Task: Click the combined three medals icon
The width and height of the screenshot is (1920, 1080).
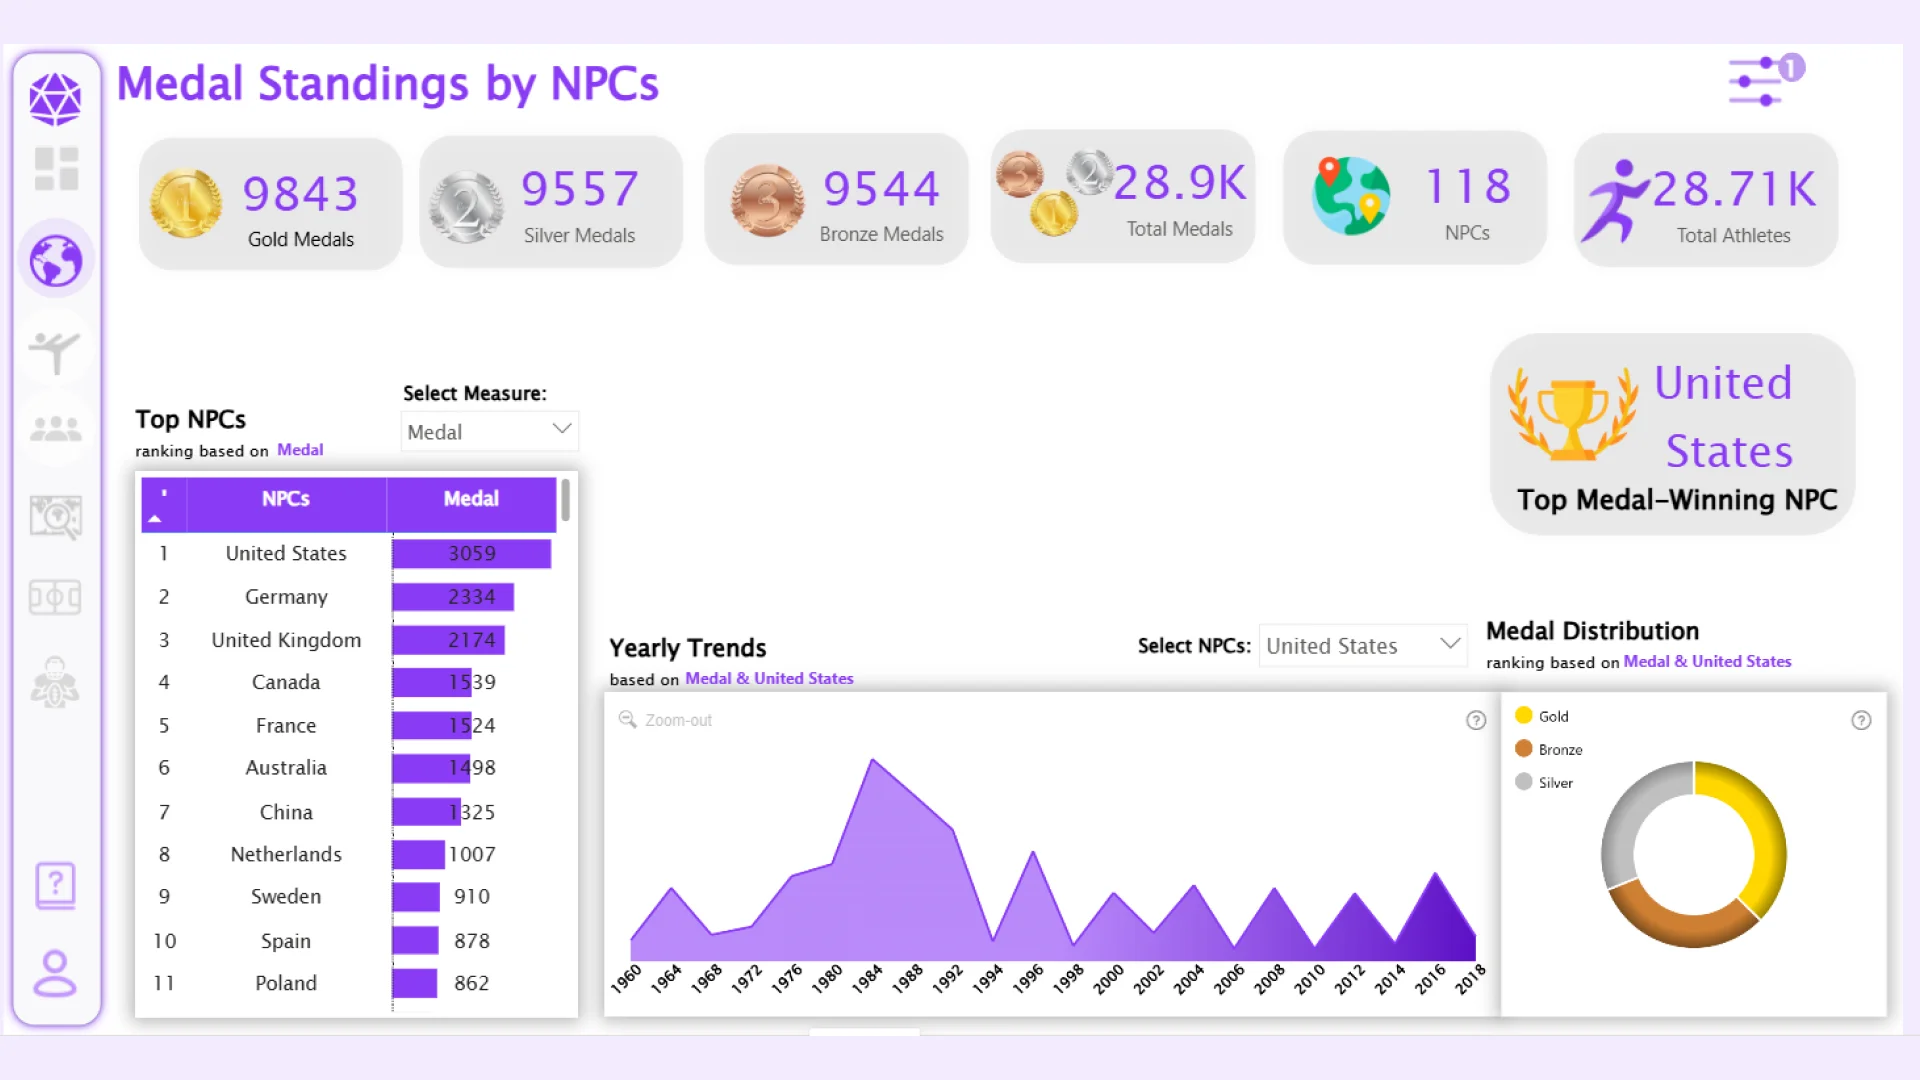Action: (x=1054, y=192)
